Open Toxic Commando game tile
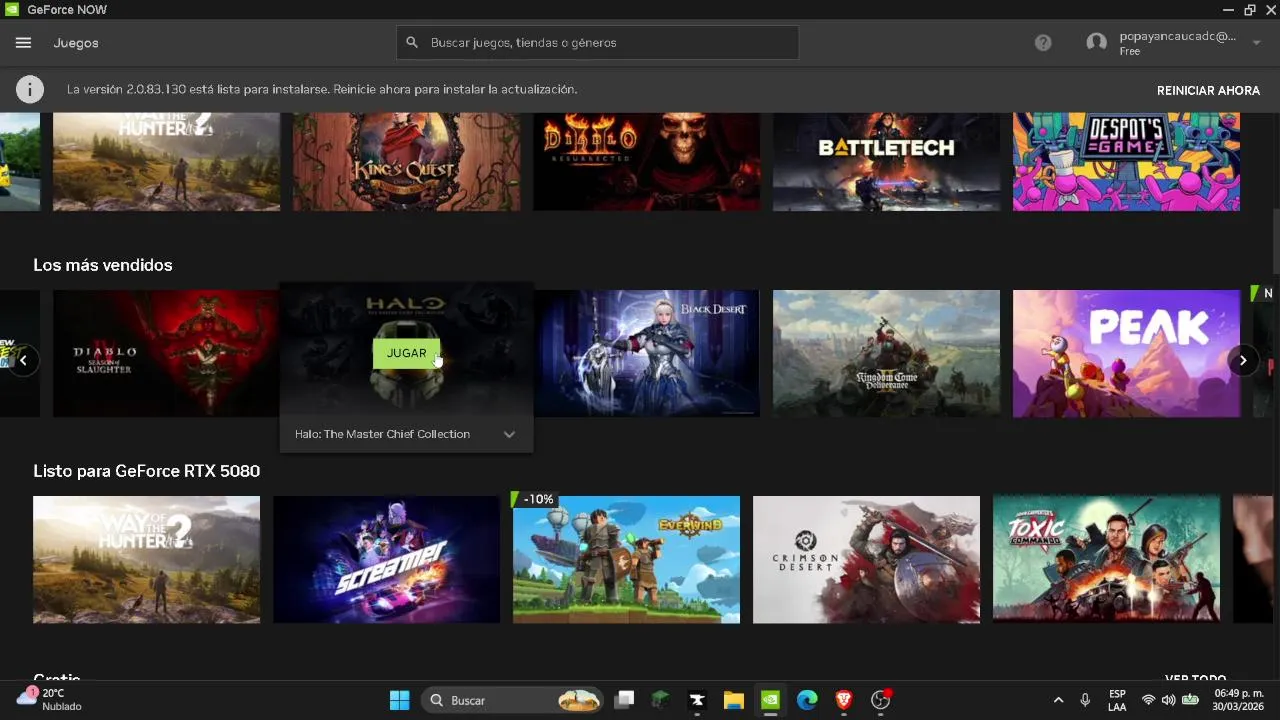The width and height of the screenshot is (1280, 720). [x=1106, y=560]
